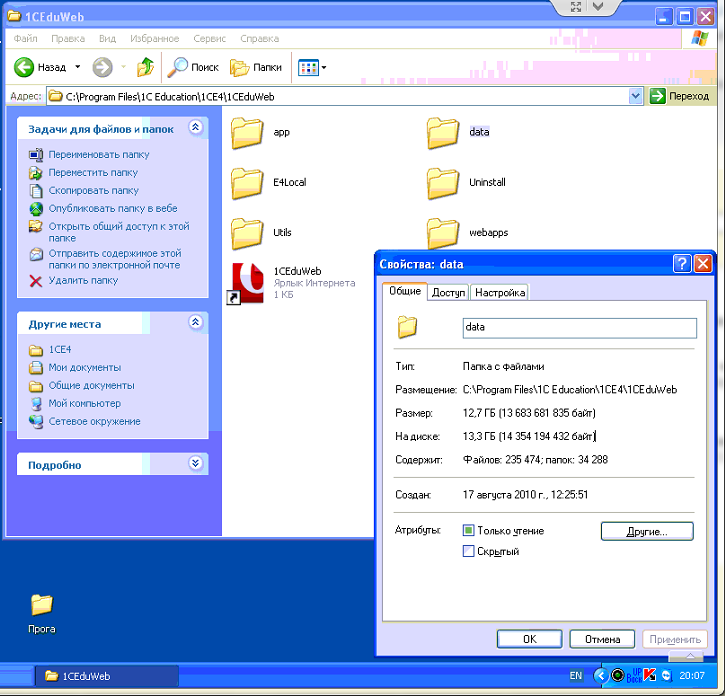Click the Переход go button

tap(680, 96)
